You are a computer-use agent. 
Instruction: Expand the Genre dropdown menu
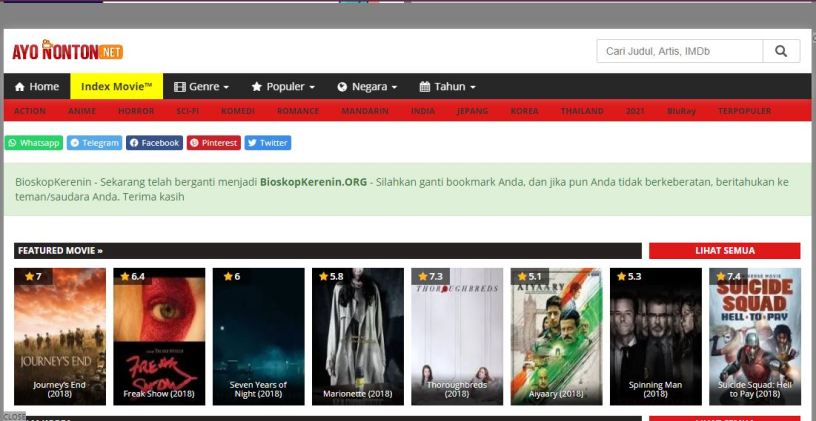[x=201, y=86]
